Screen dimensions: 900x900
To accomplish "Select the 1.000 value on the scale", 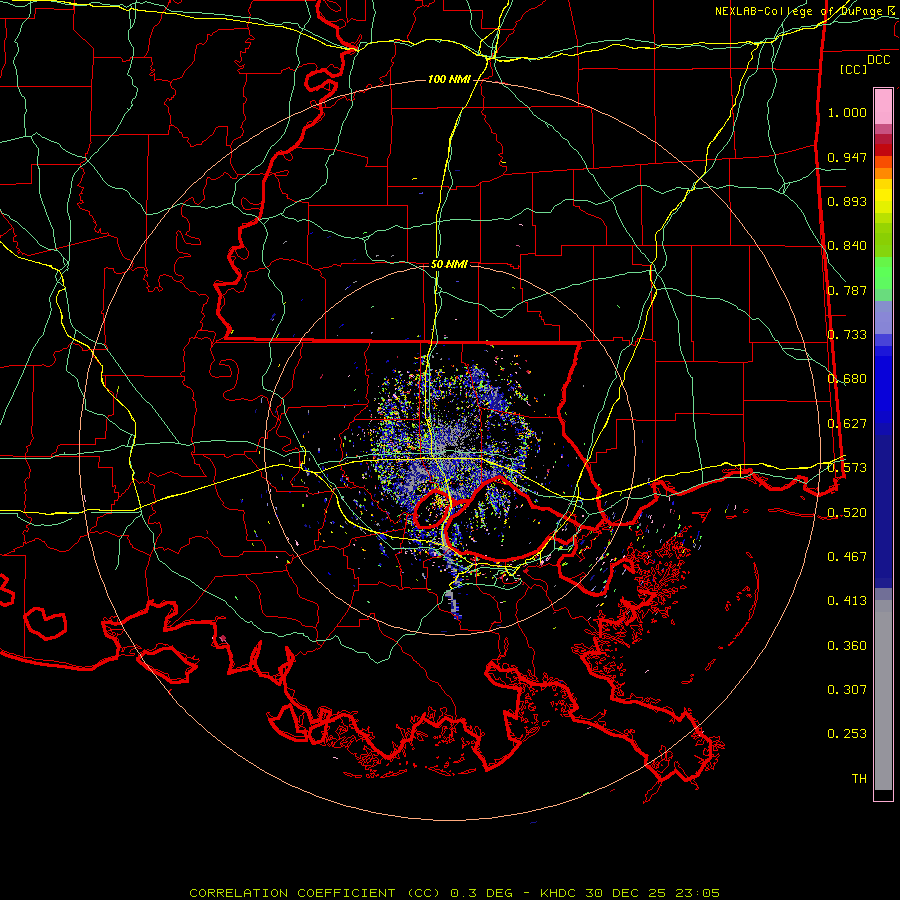I will tap(847, 112).
